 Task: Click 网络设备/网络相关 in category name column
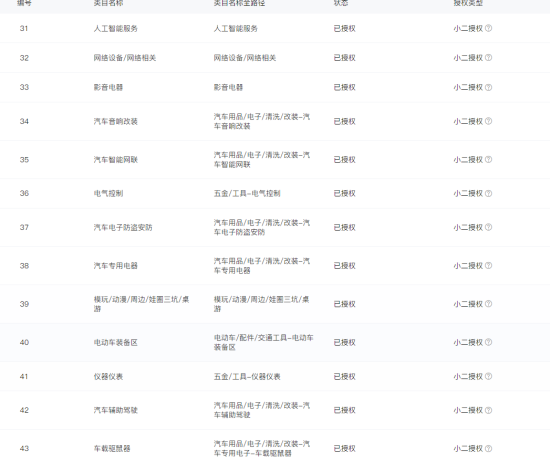point(125,58)
